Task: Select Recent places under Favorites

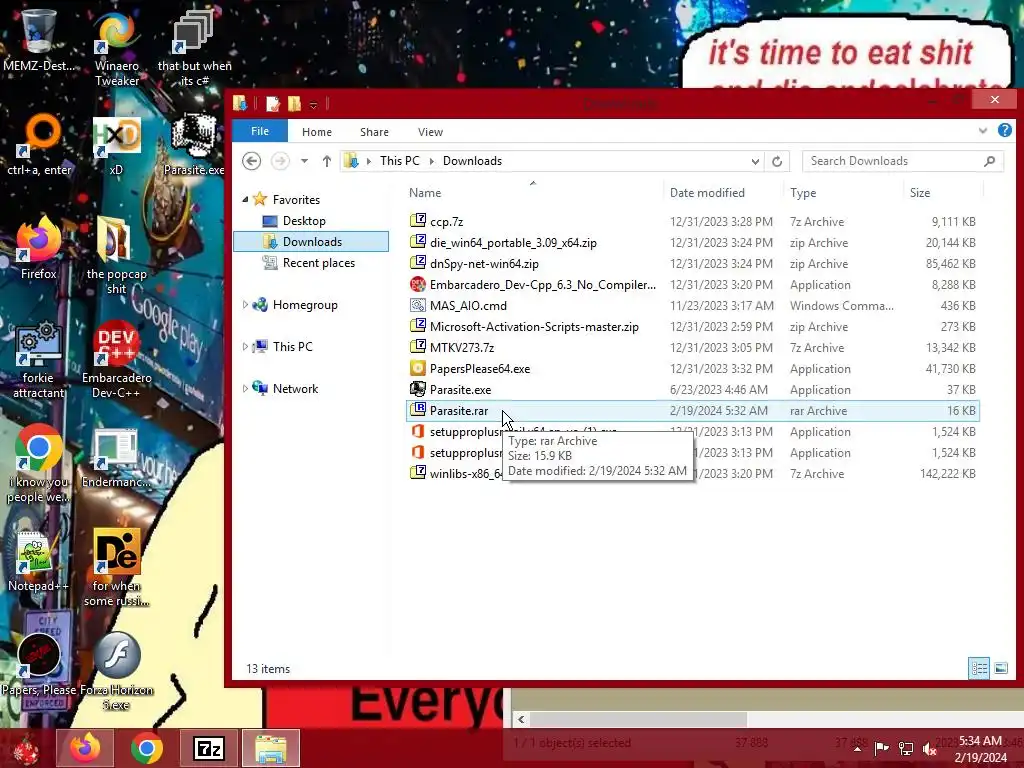Action: 308,263
